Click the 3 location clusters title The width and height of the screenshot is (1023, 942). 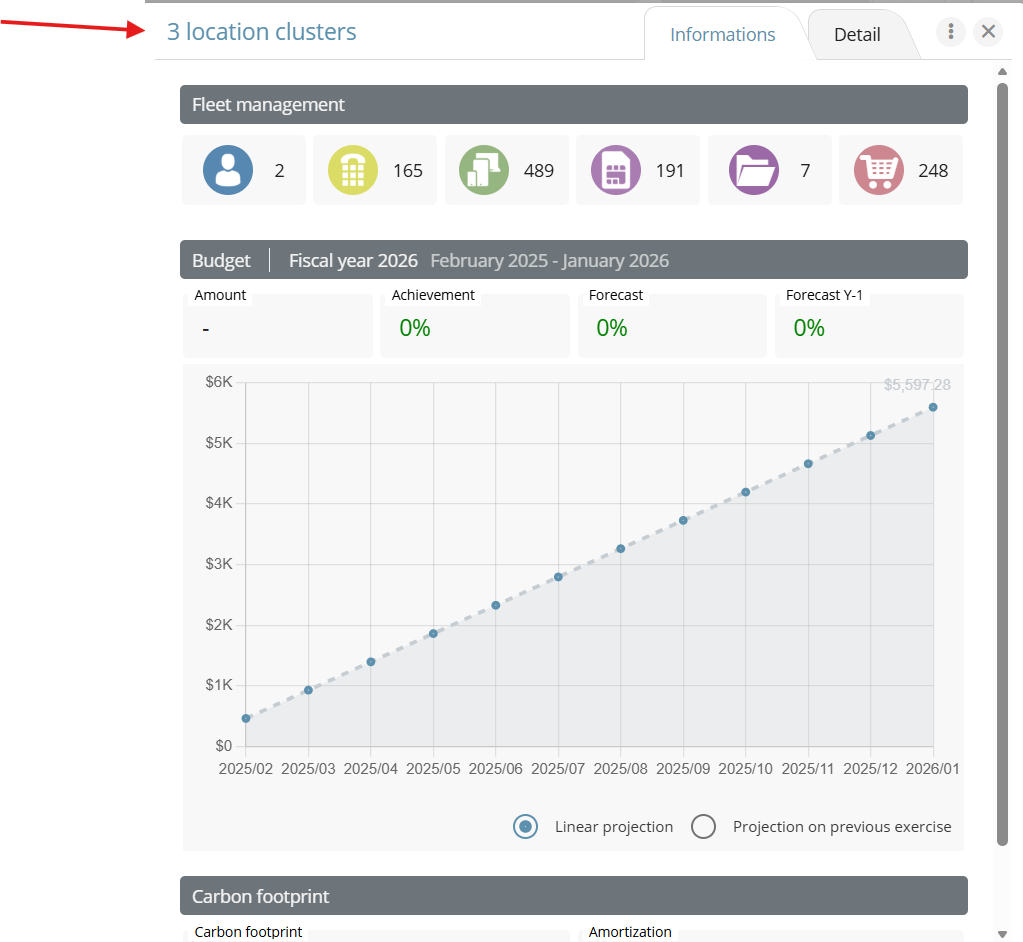click(x=261, y=32)
